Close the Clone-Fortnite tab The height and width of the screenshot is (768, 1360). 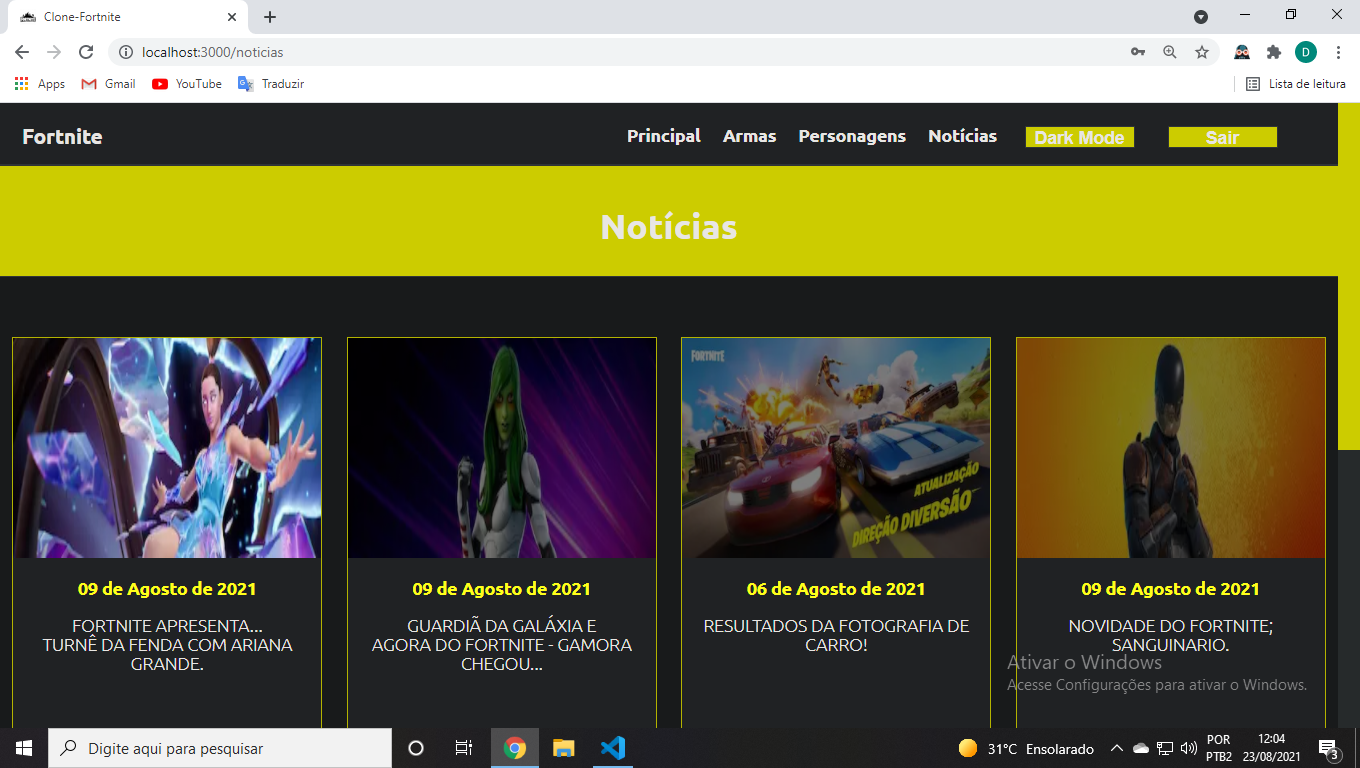[x=232, y=17]
